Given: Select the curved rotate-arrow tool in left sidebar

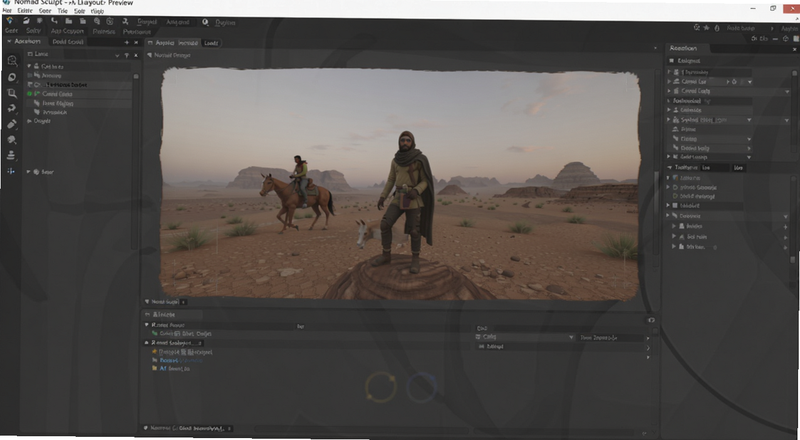Looking at the screenshot, I should (12, 108).
